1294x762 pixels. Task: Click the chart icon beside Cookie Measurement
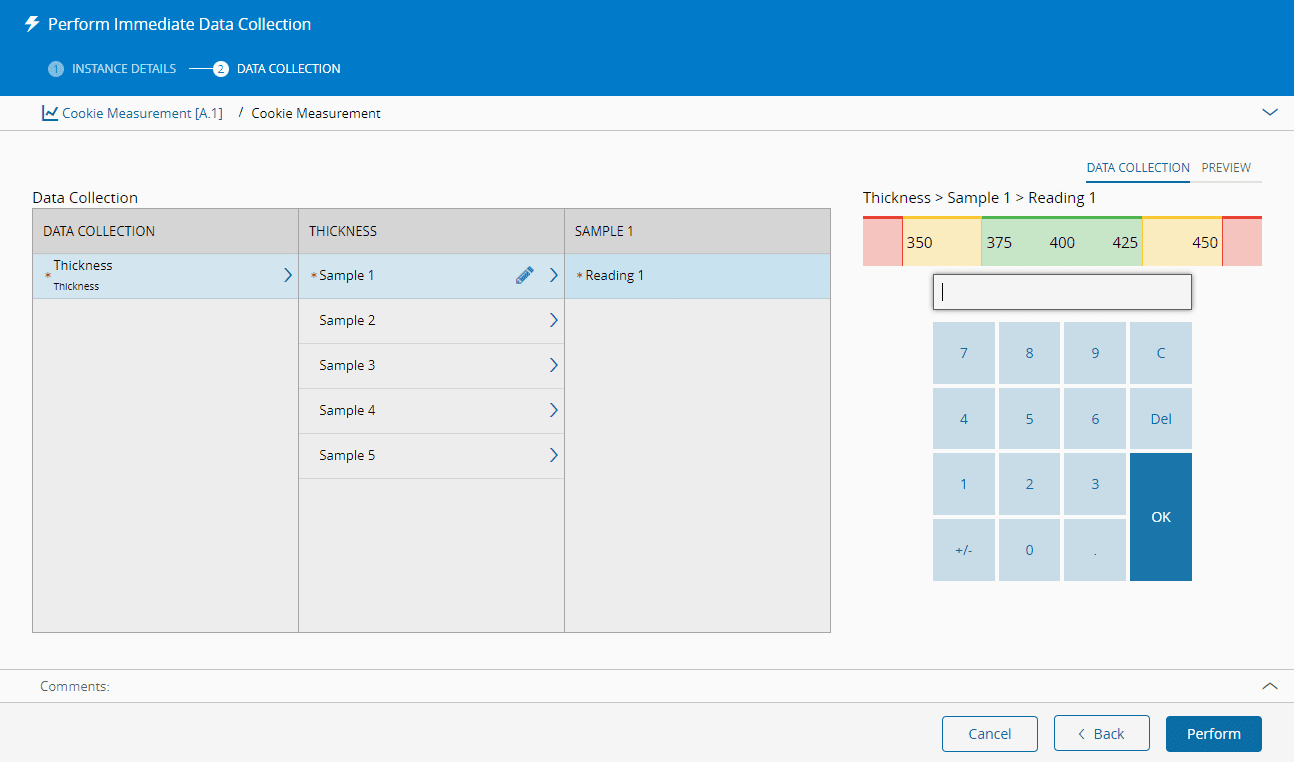tap(49, 113)
